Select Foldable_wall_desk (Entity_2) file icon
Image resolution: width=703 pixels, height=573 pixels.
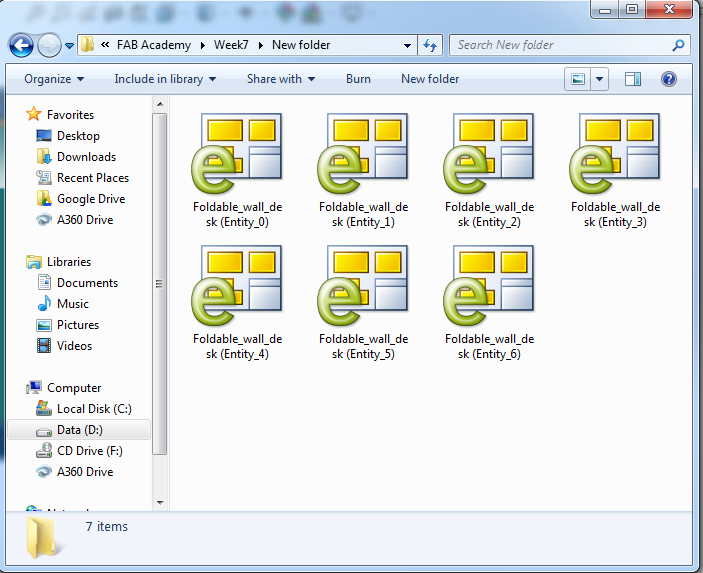489,153
